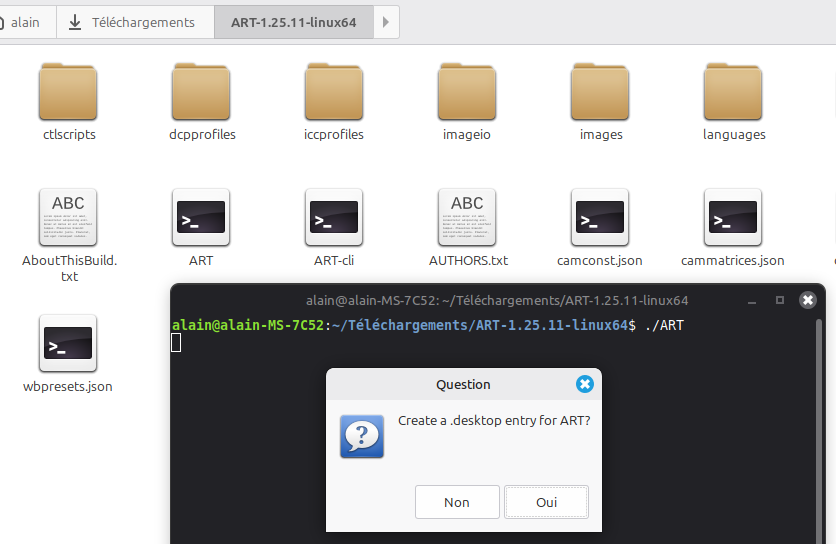Select the wbpresets.json file
The height and width of the screenshot is (544, 836).
[x=68, y=344]
